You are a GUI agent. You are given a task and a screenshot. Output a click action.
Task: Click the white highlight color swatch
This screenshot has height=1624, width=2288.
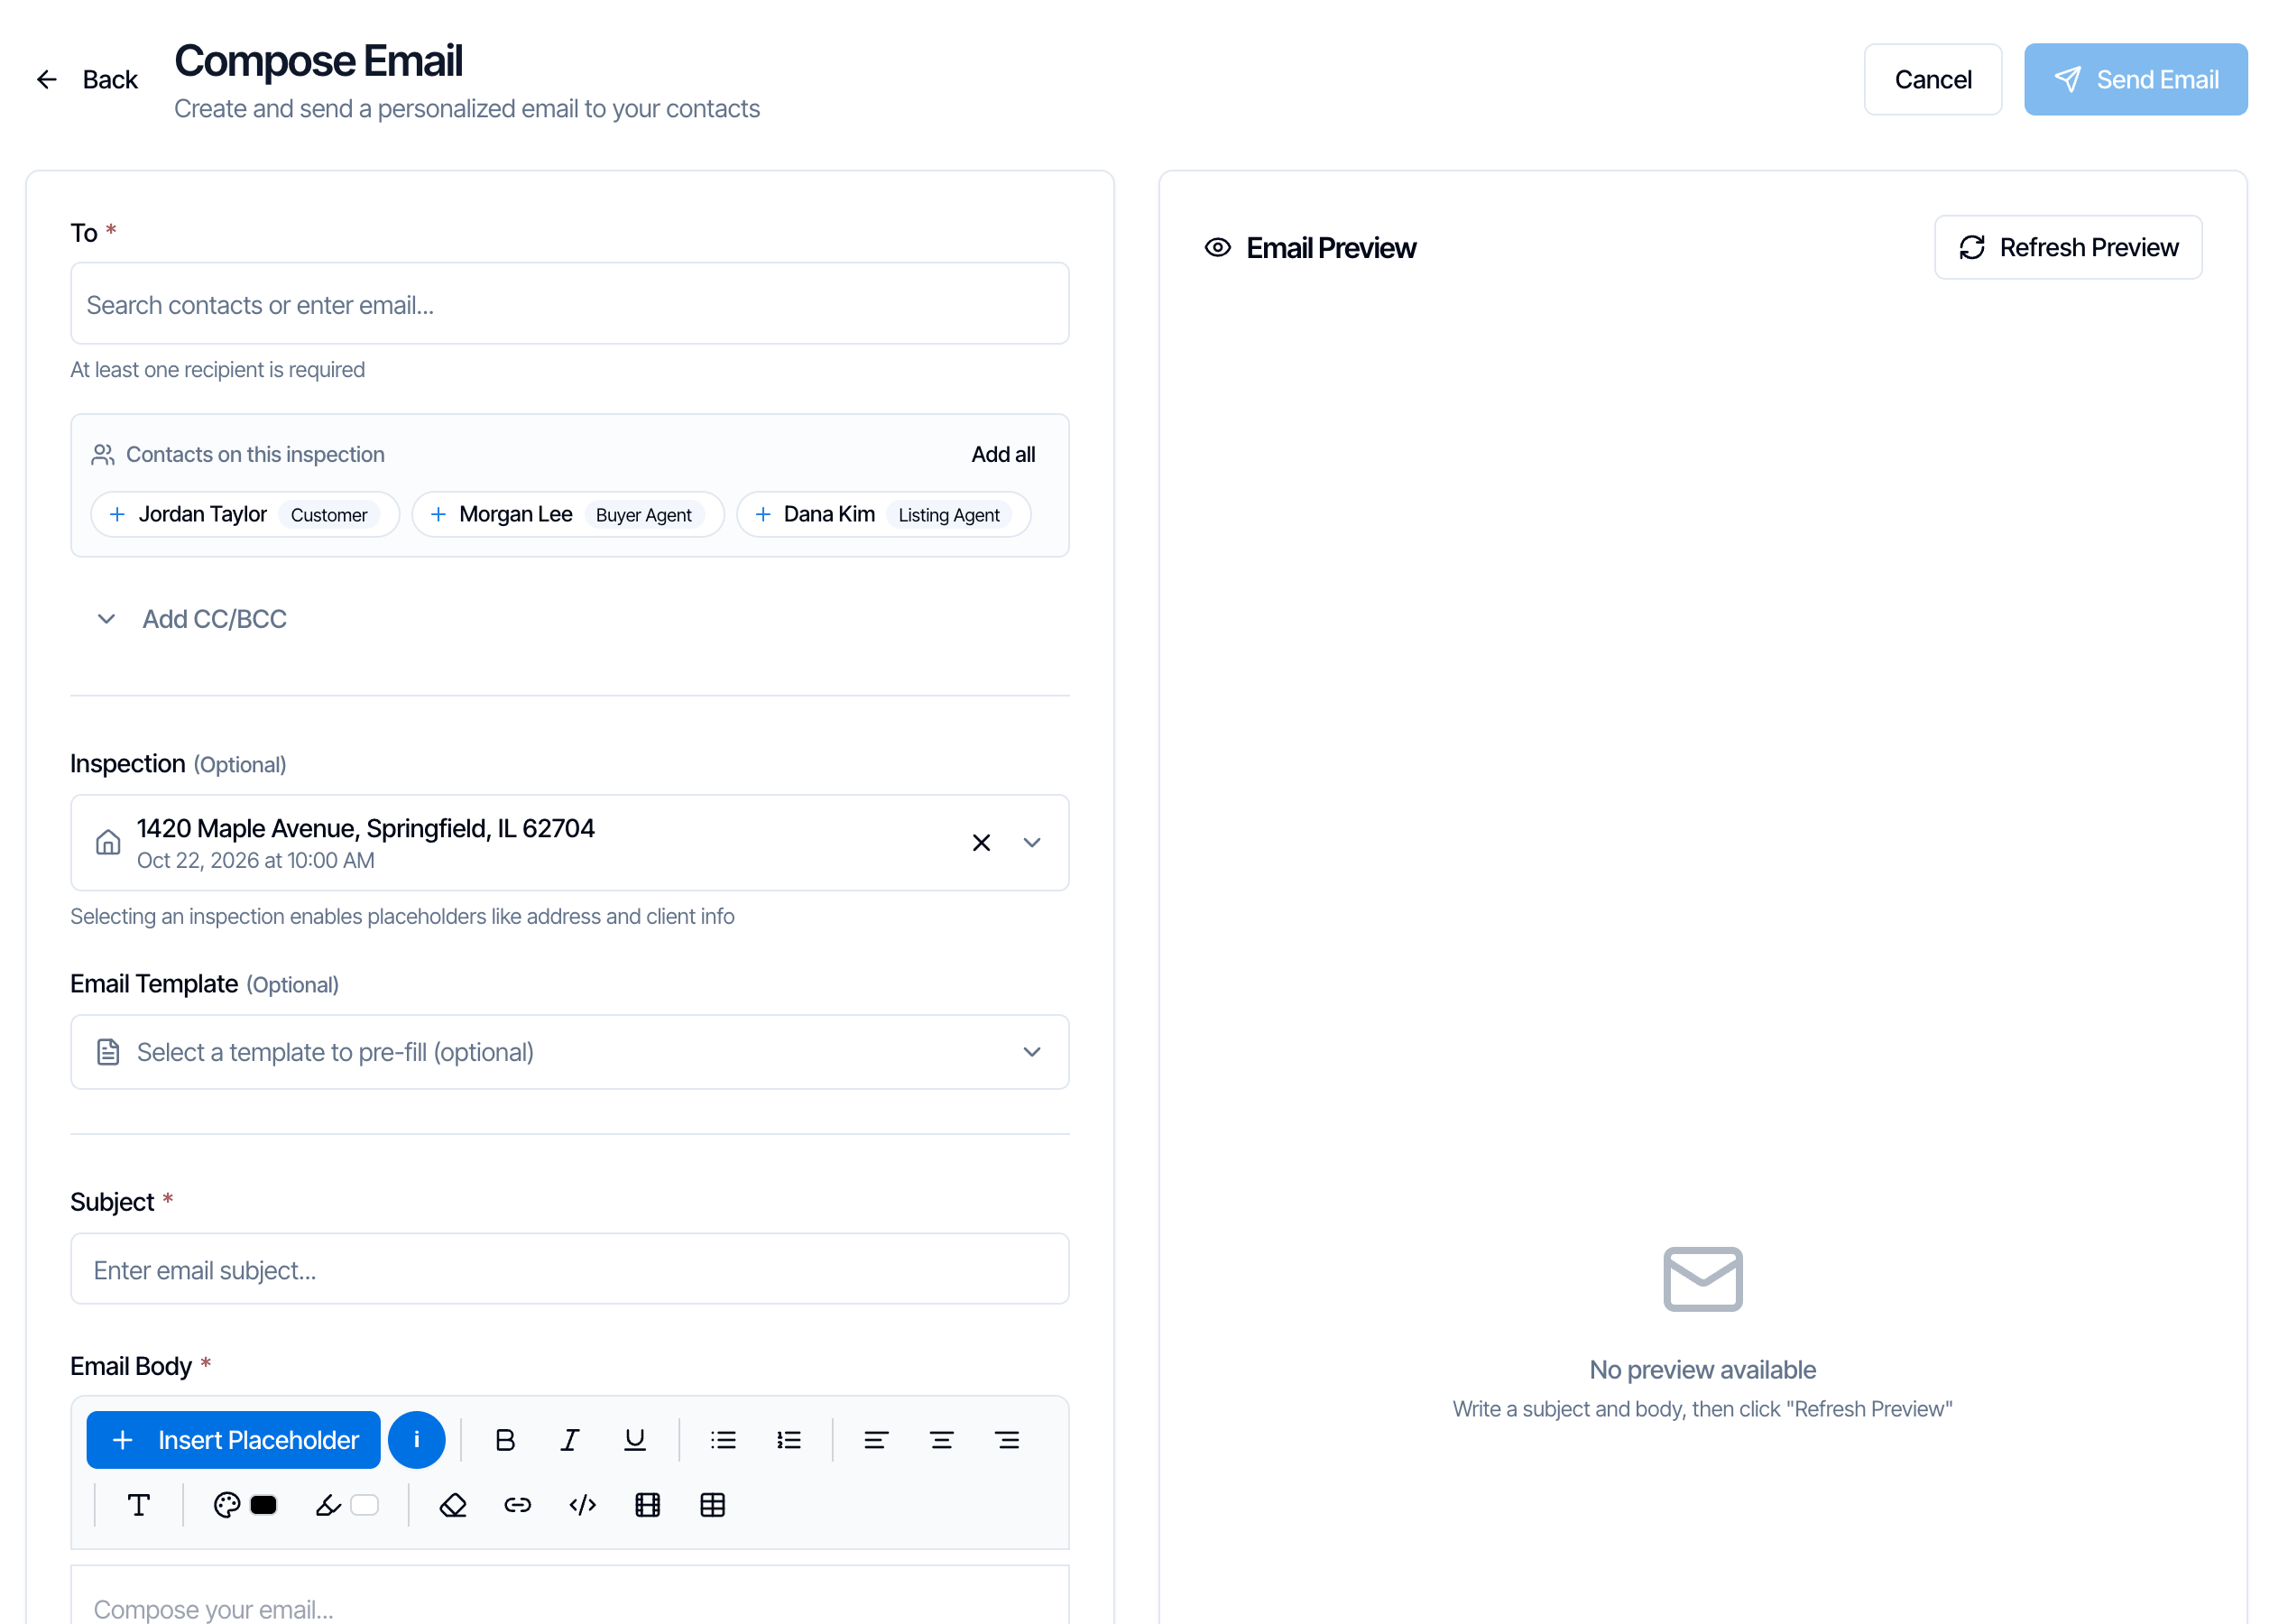(x=365, y=1505)
